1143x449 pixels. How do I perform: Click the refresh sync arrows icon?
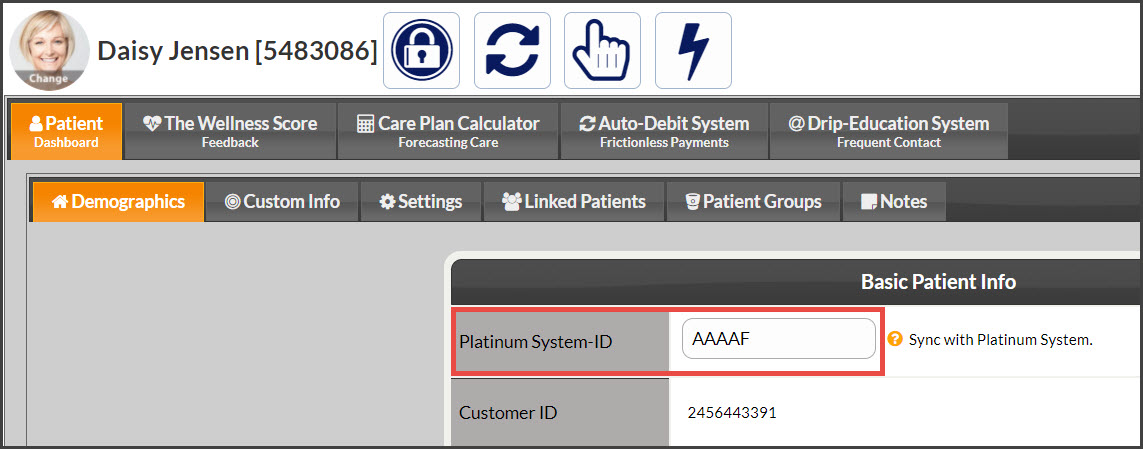tap(512, 50)
